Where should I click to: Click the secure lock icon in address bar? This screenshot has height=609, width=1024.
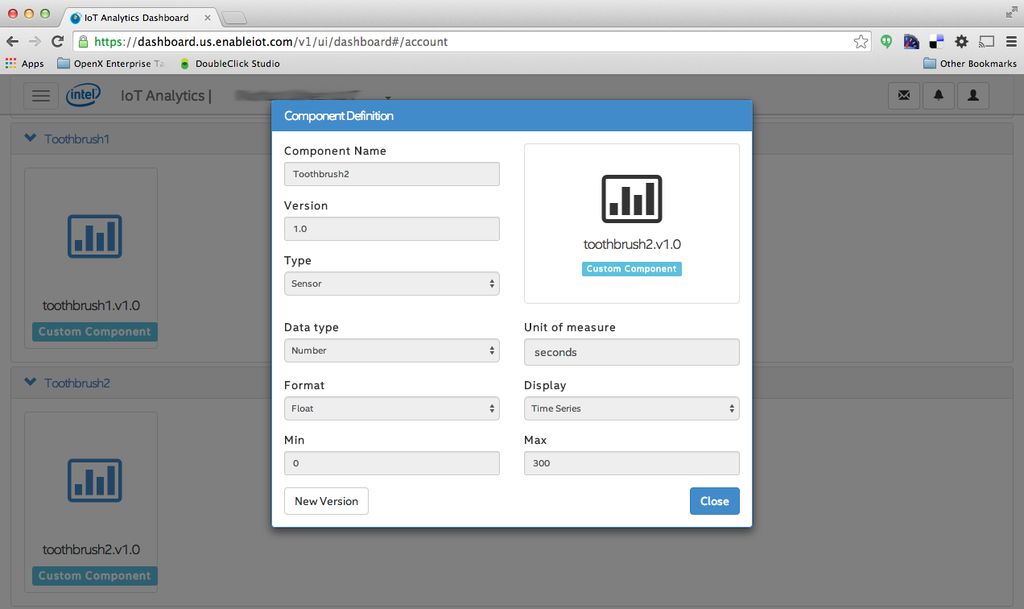click(83, 42)
